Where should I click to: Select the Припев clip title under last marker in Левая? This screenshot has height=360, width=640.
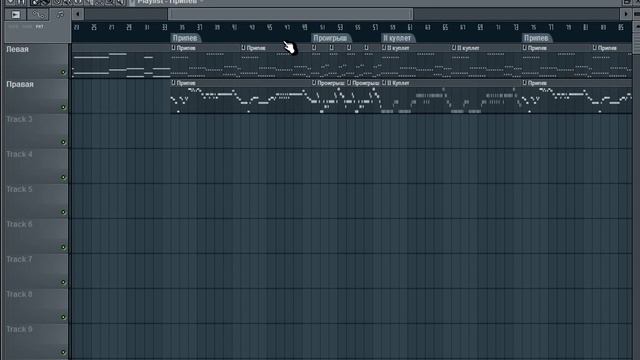click(537, 48)
